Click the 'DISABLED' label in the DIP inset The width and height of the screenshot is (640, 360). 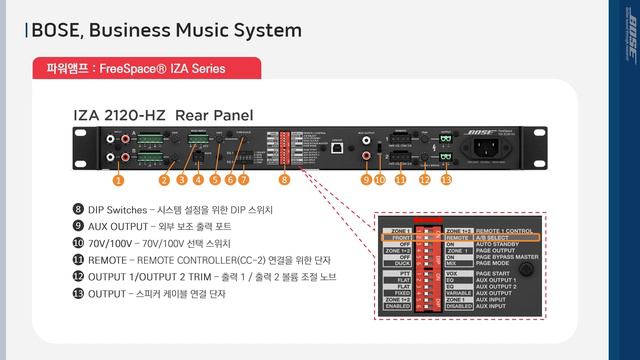click(x=459, y=306)
